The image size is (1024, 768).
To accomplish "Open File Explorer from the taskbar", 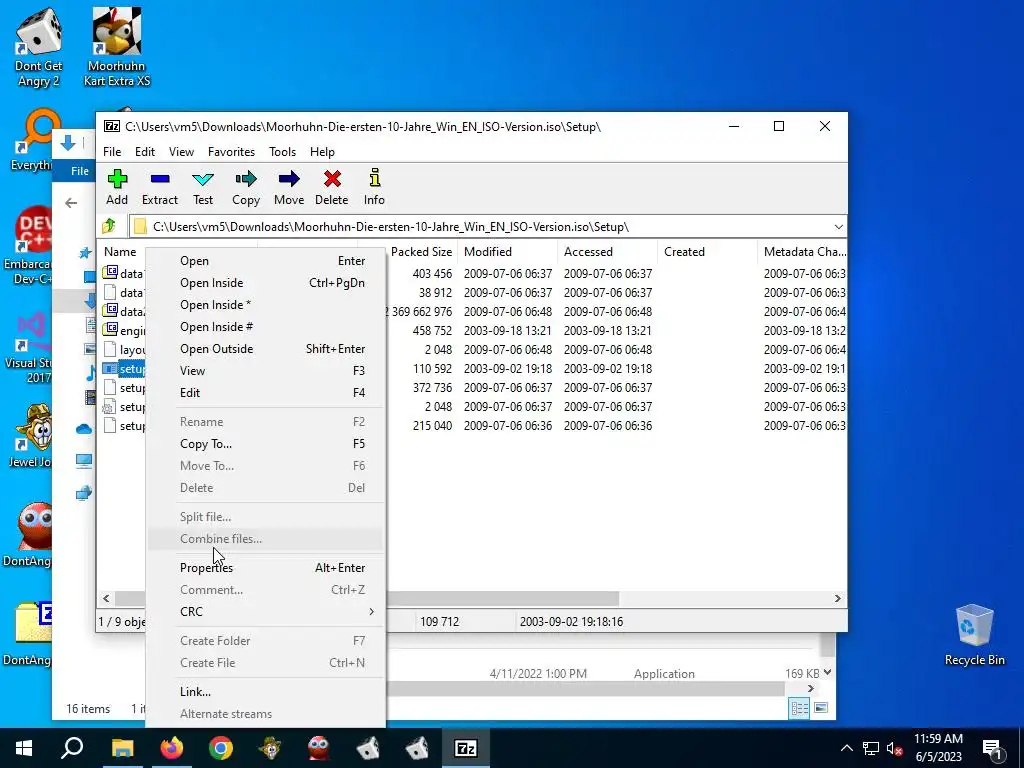I will pos(122,748).
